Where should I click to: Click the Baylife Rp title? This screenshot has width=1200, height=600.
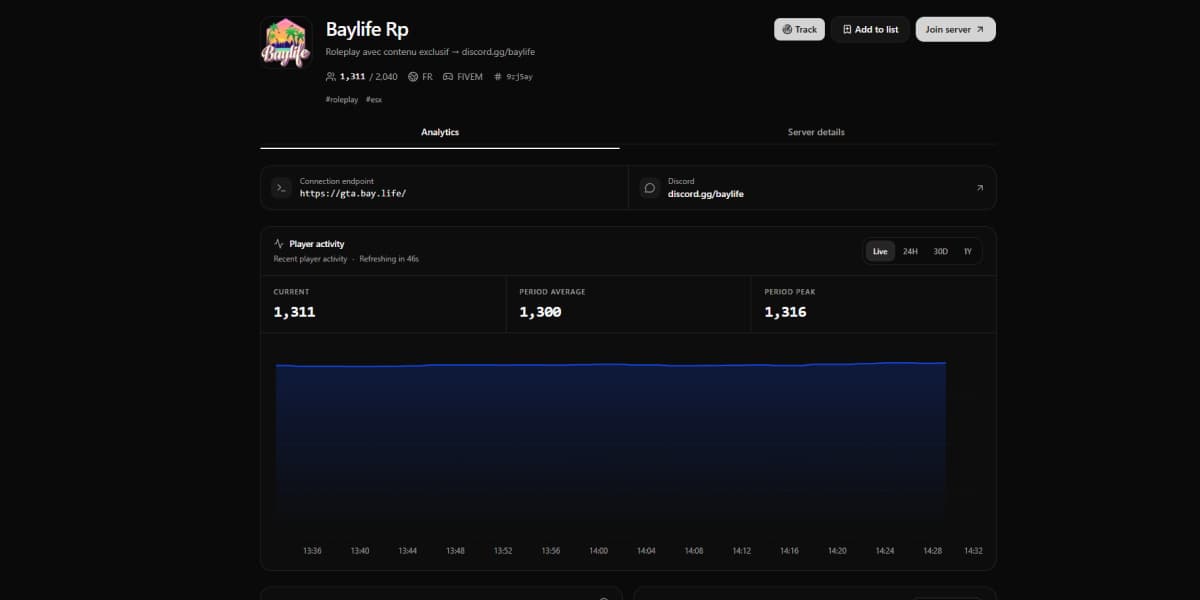click(x=367, y=29)
